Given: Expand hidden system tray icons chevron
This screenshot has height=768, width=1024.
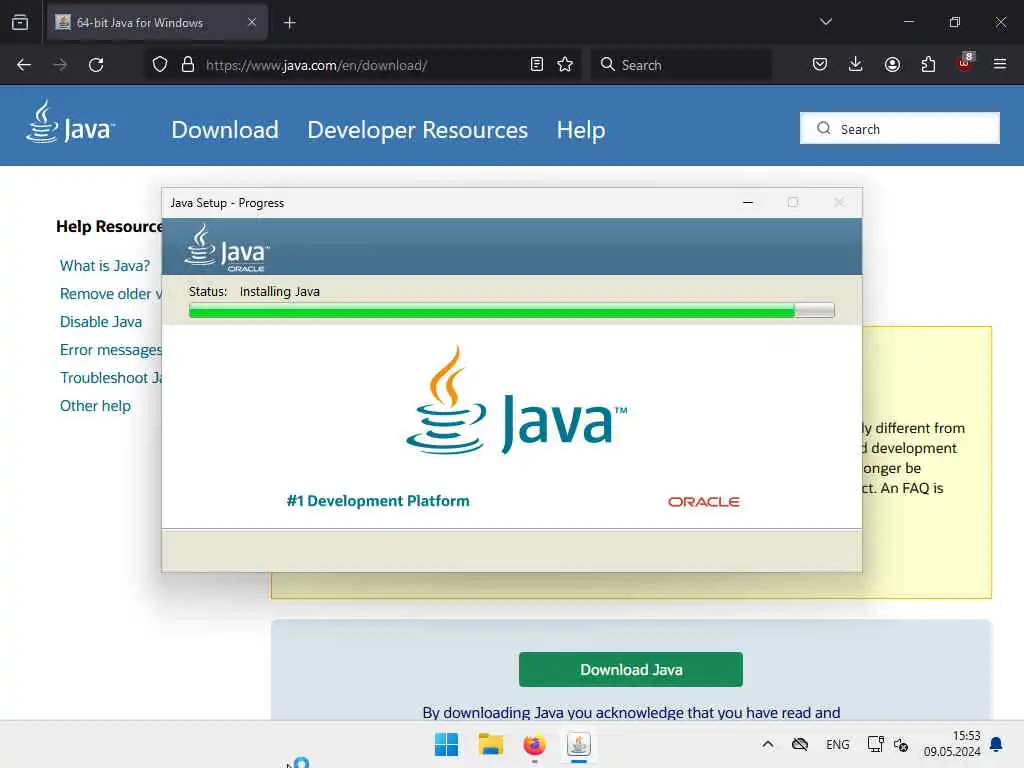Looking at the screenshot, I should point(768,744).
